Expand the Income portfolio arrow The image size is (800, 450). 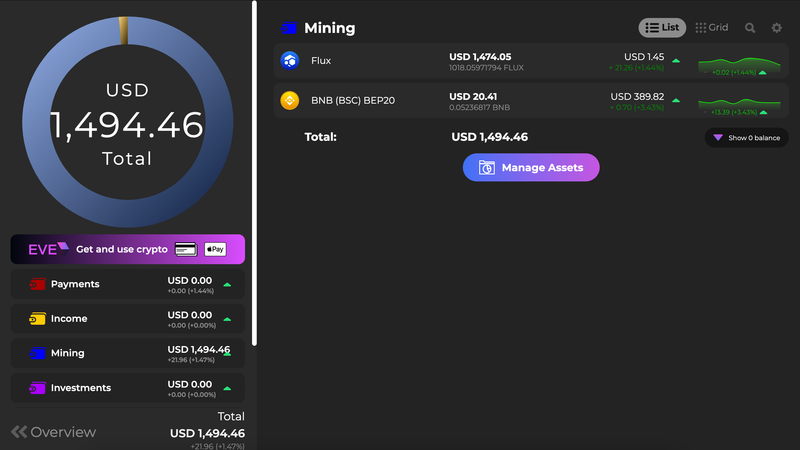click(x=227, y=320)
